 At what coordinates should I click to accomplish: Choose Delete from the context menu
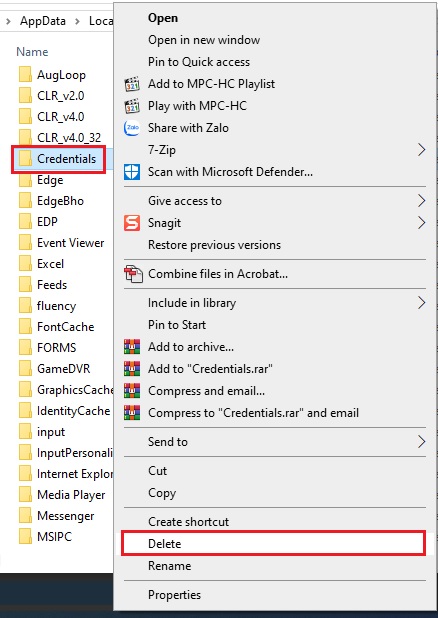coord(273,544)
